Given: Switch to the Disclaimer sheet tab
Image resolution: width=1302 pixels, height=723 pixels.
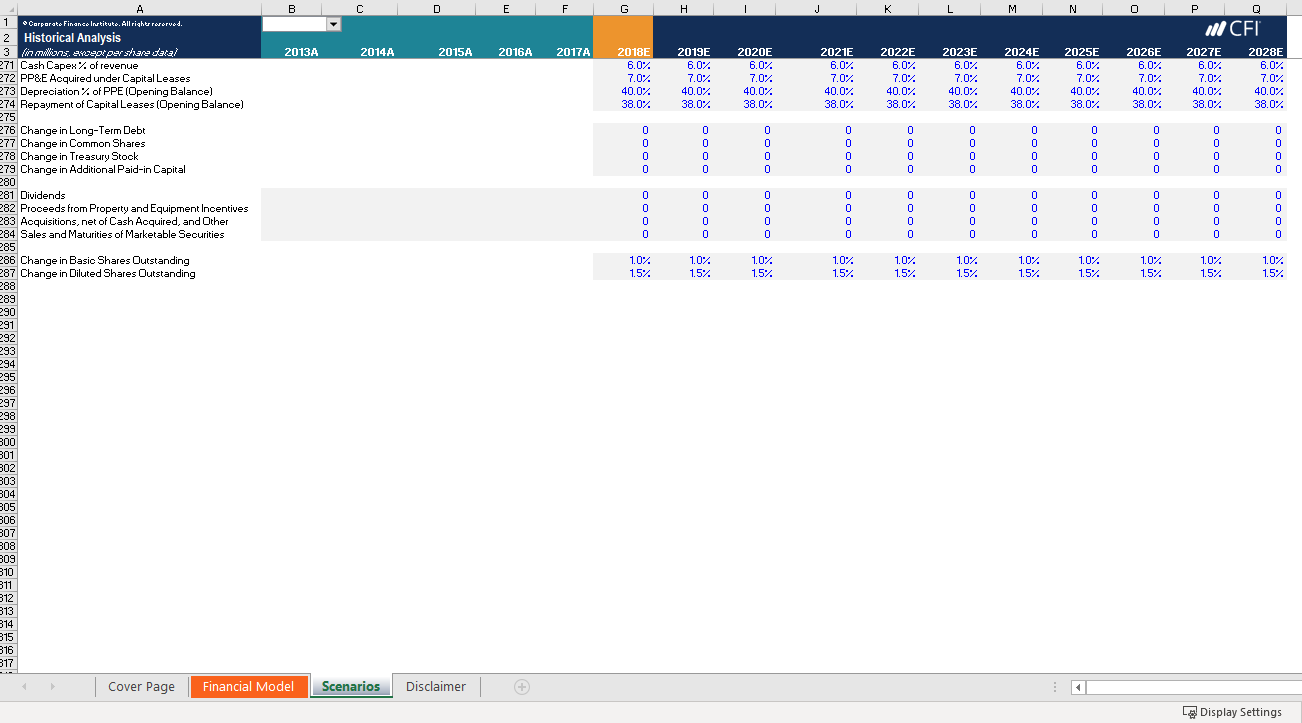Looking at the screenshot, I should pyautogui.click(x=436, y=686).
